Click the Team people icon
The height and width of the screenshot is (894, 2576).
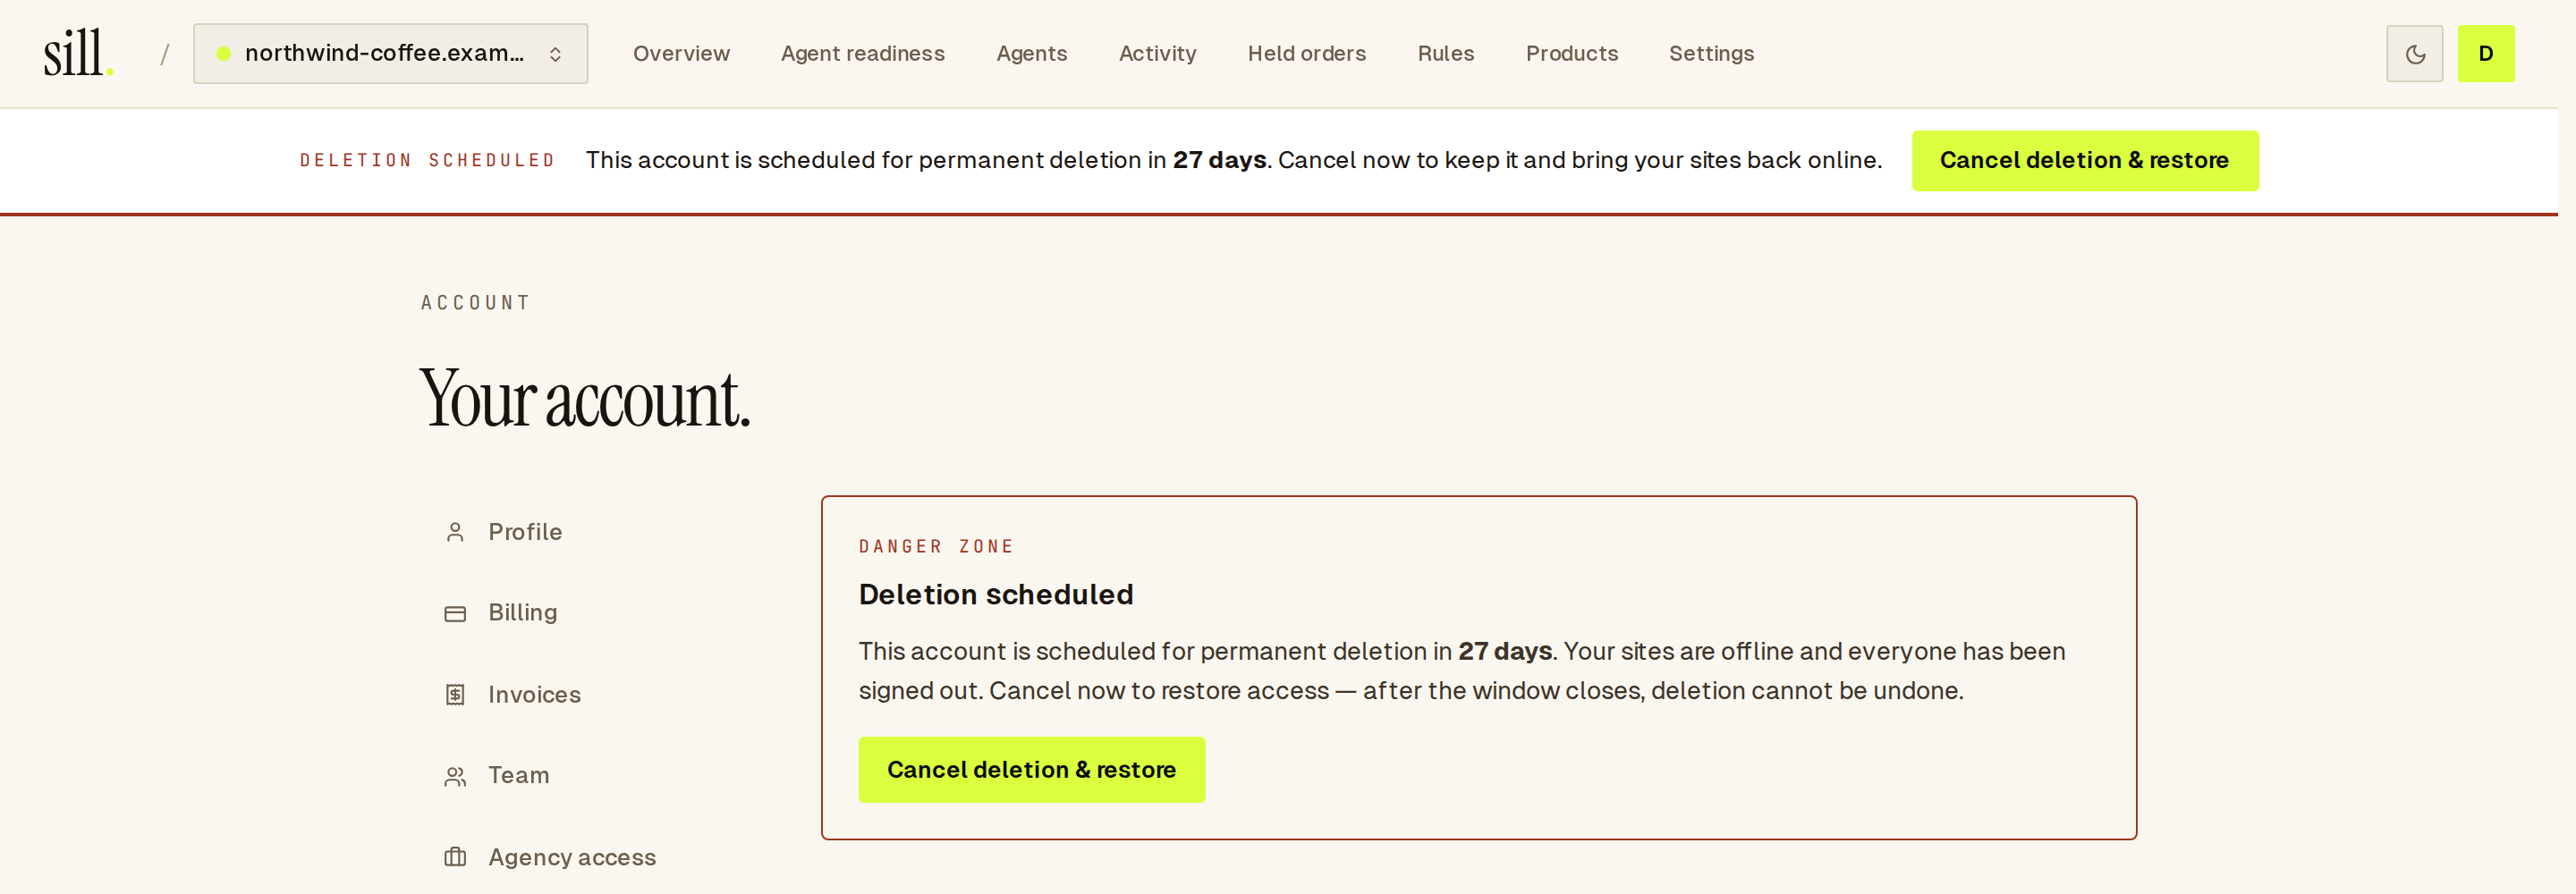(x=455, y=776)
